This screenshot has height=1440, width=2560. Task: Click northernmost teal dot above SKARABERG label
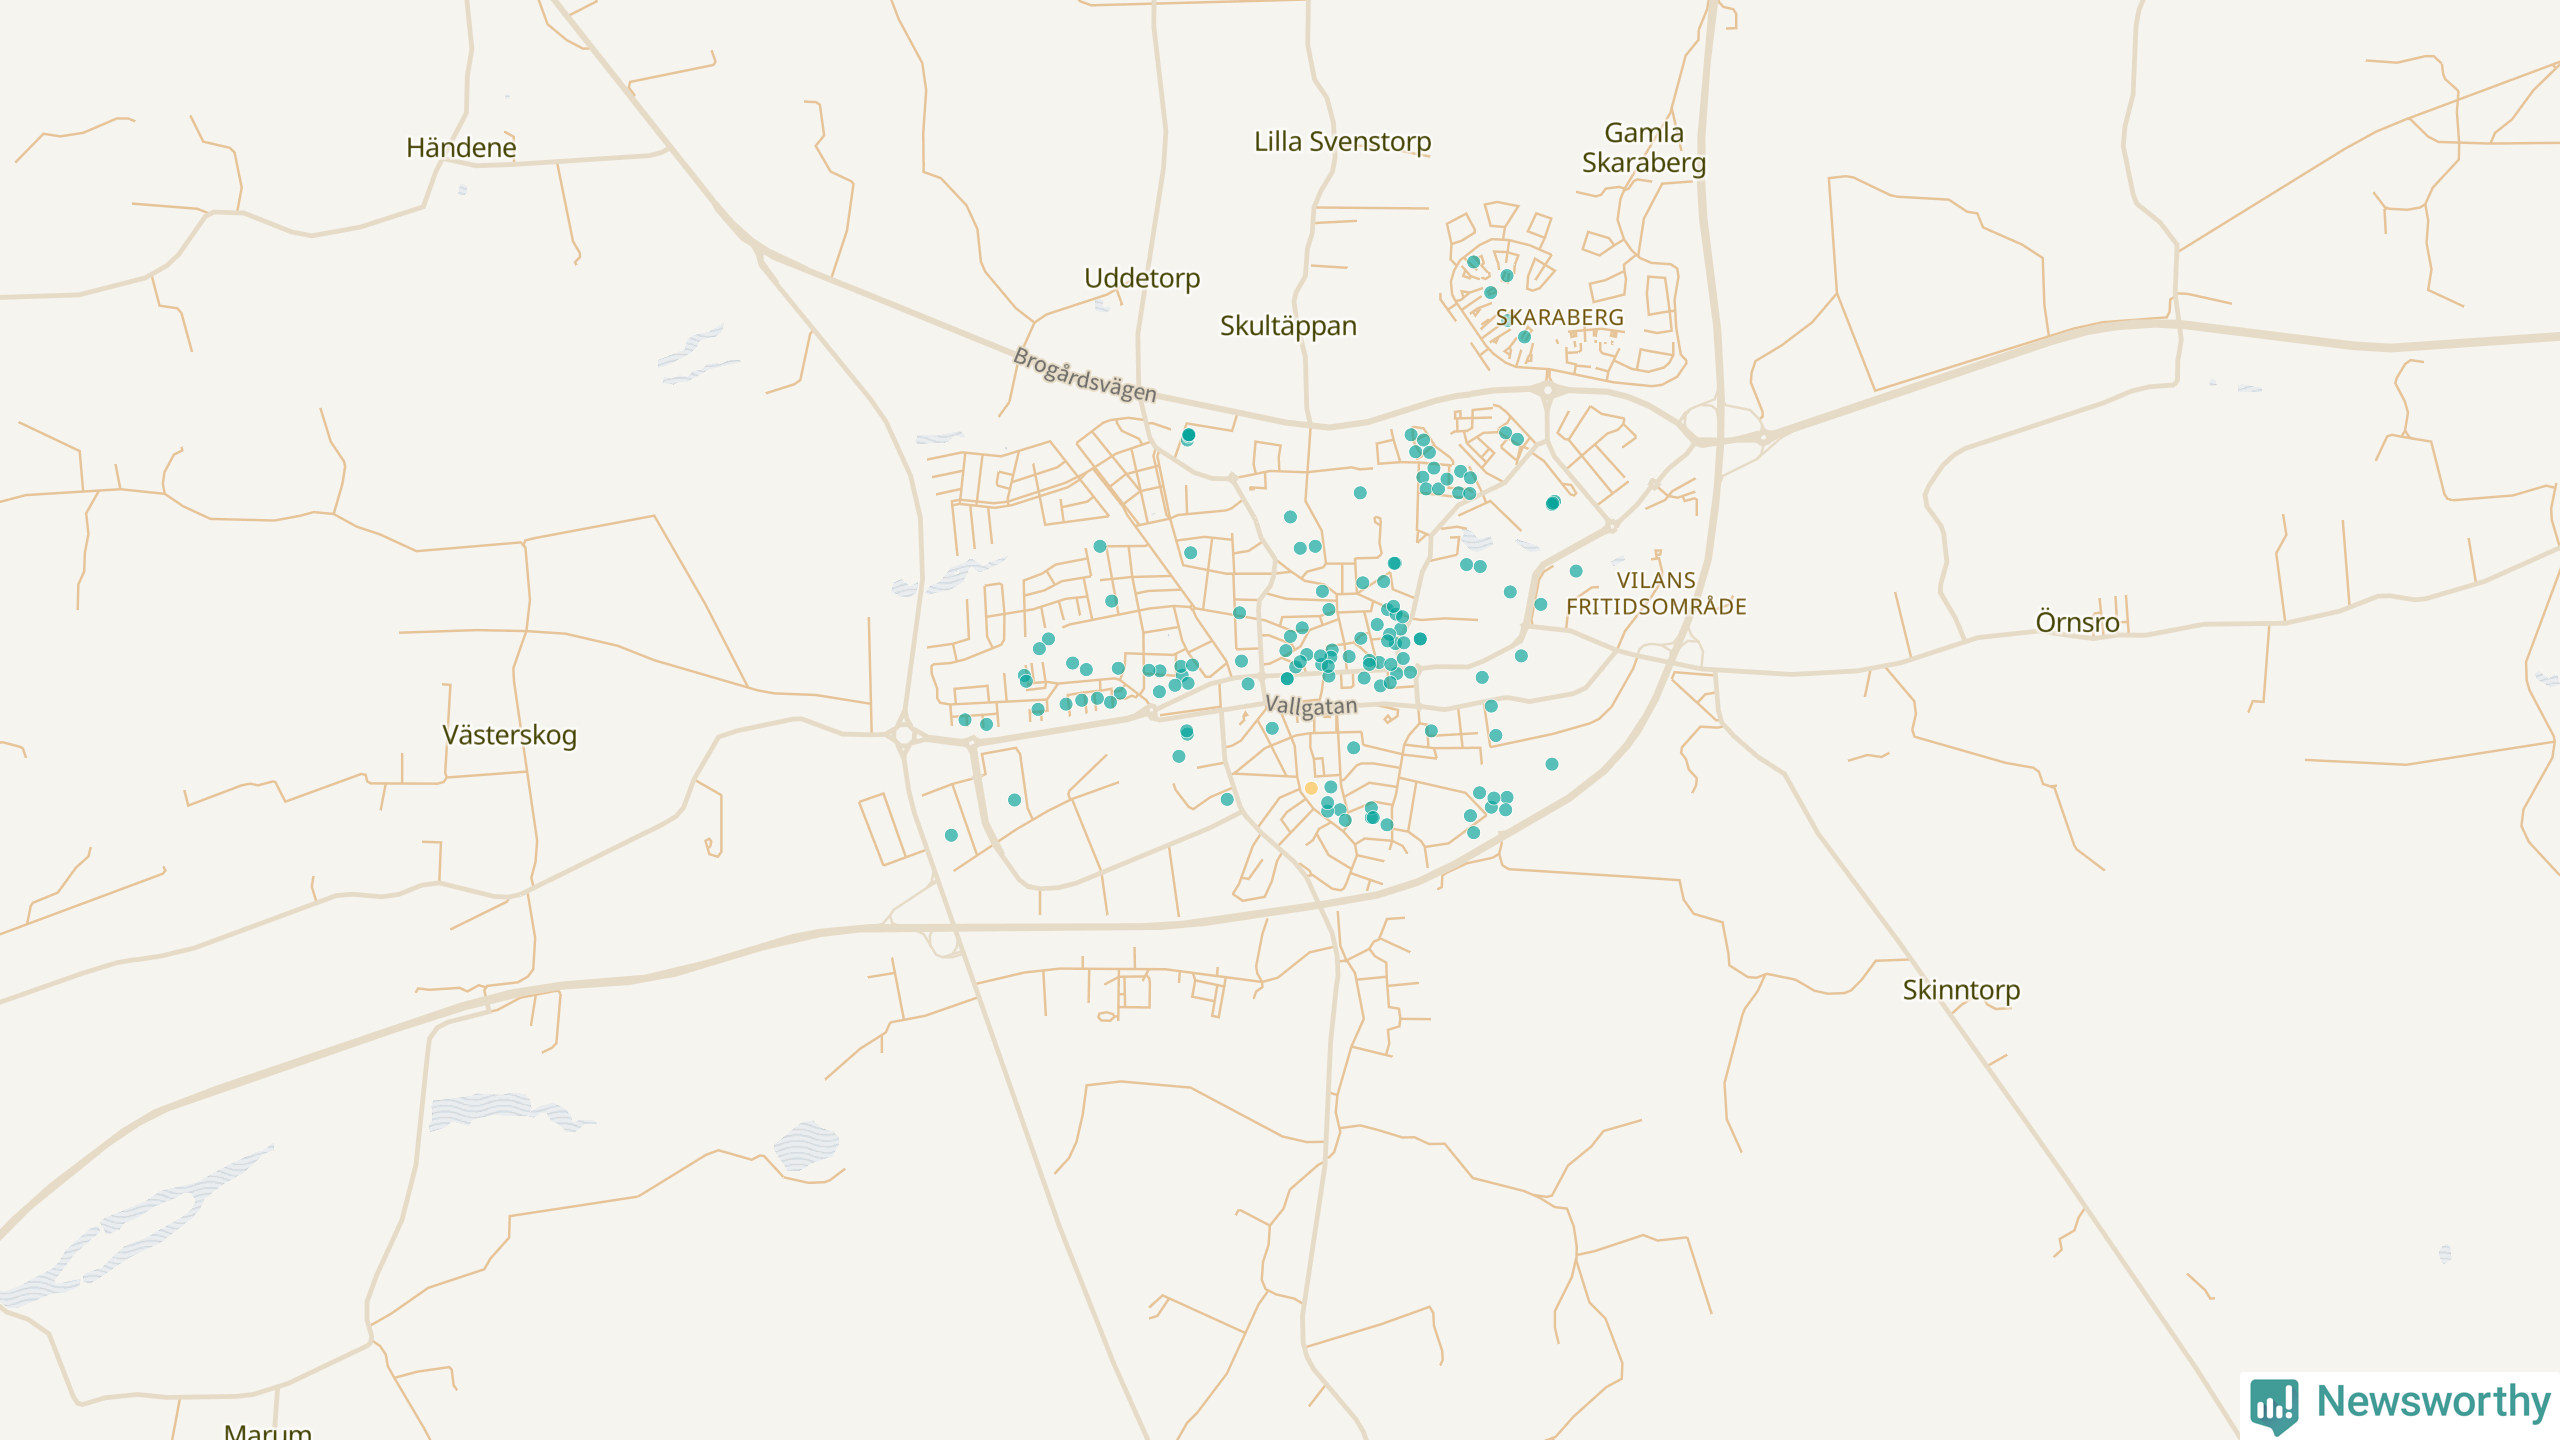point(1473,262)
